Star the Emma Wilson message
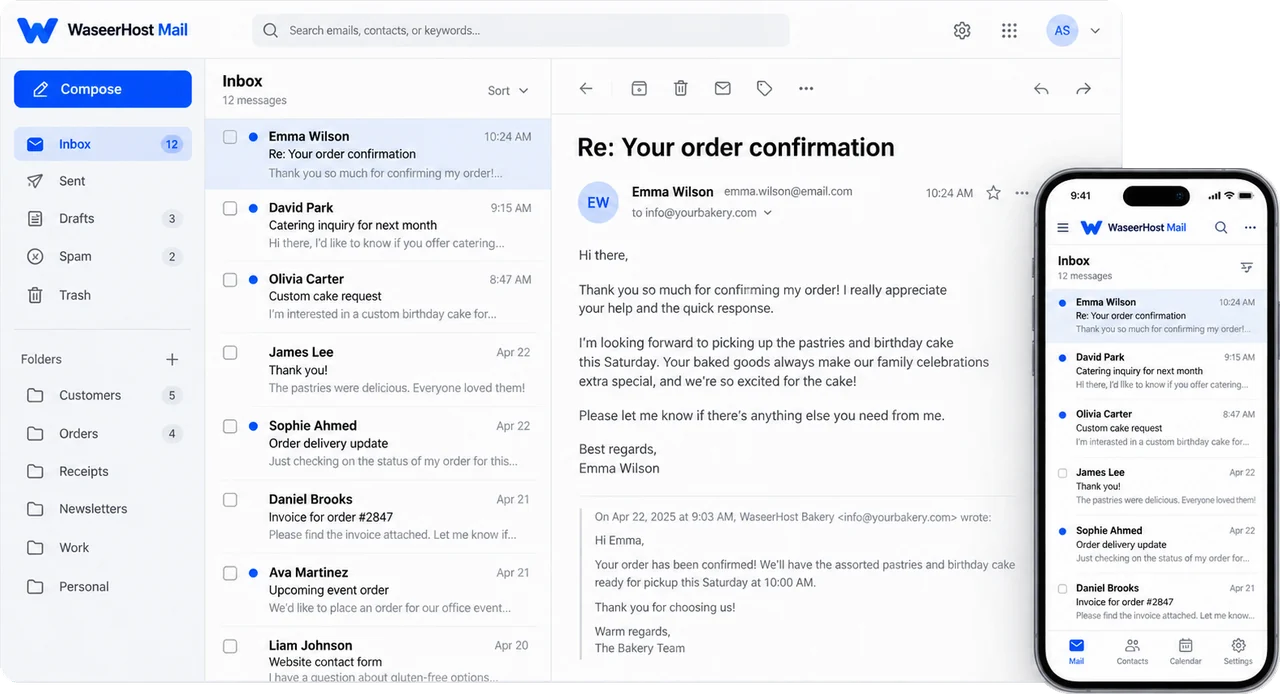This screenshot has height=694, width=1280. point(993,193)
